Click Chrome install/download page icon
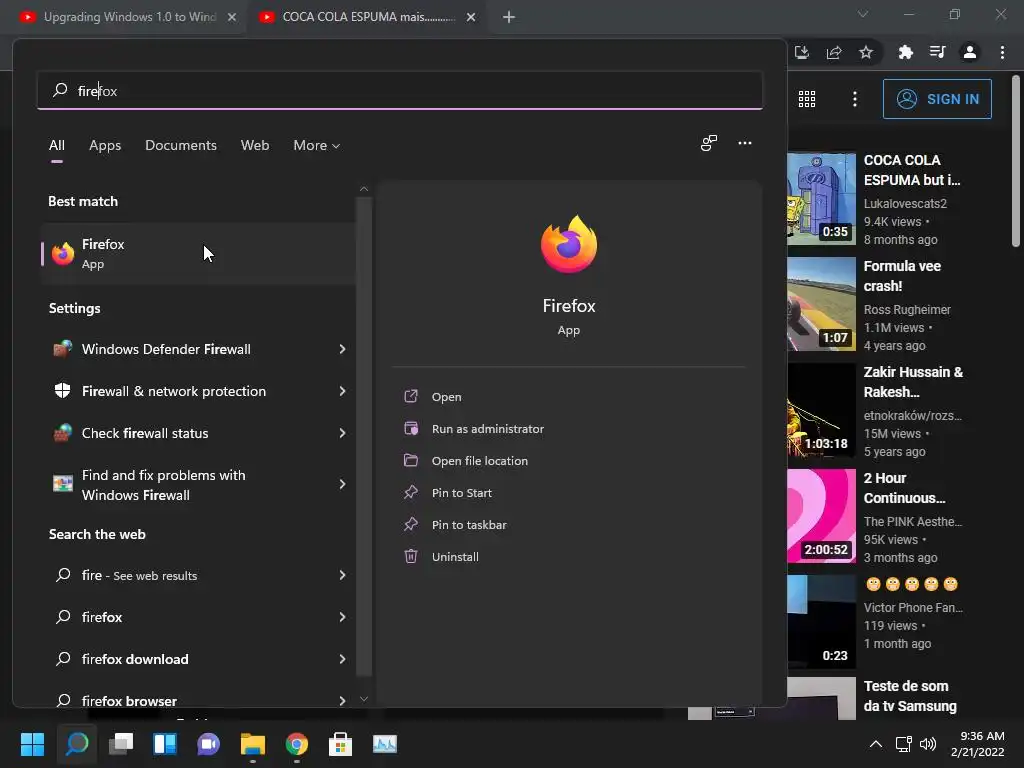Image resolution: width=1024 pixels, height=768 pixels. pyautogui.click(x=802, y=52)
